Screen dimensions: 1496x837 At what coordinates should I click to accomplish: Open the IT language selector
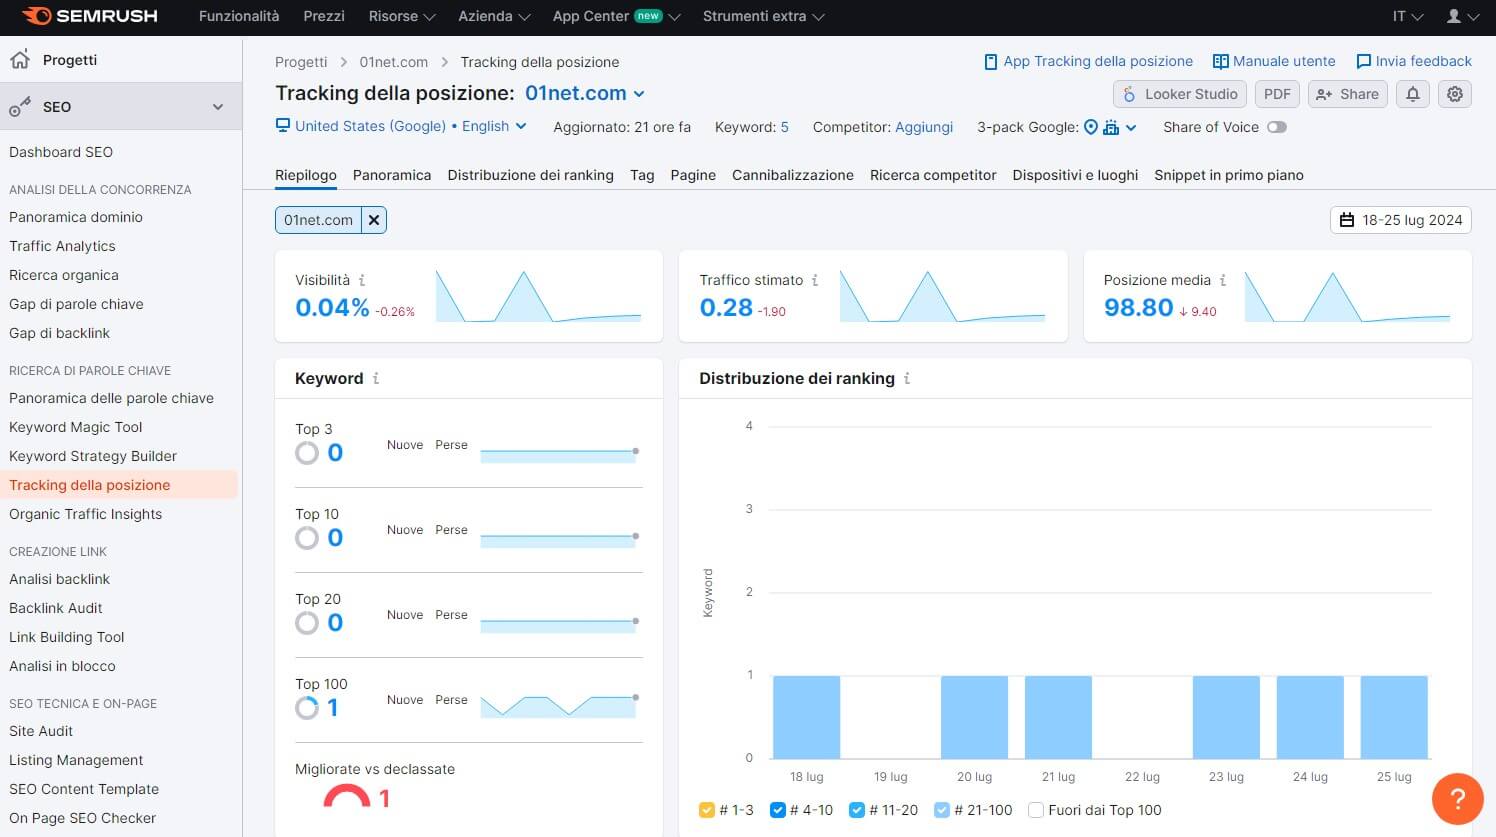click(x=1408, y=16)
